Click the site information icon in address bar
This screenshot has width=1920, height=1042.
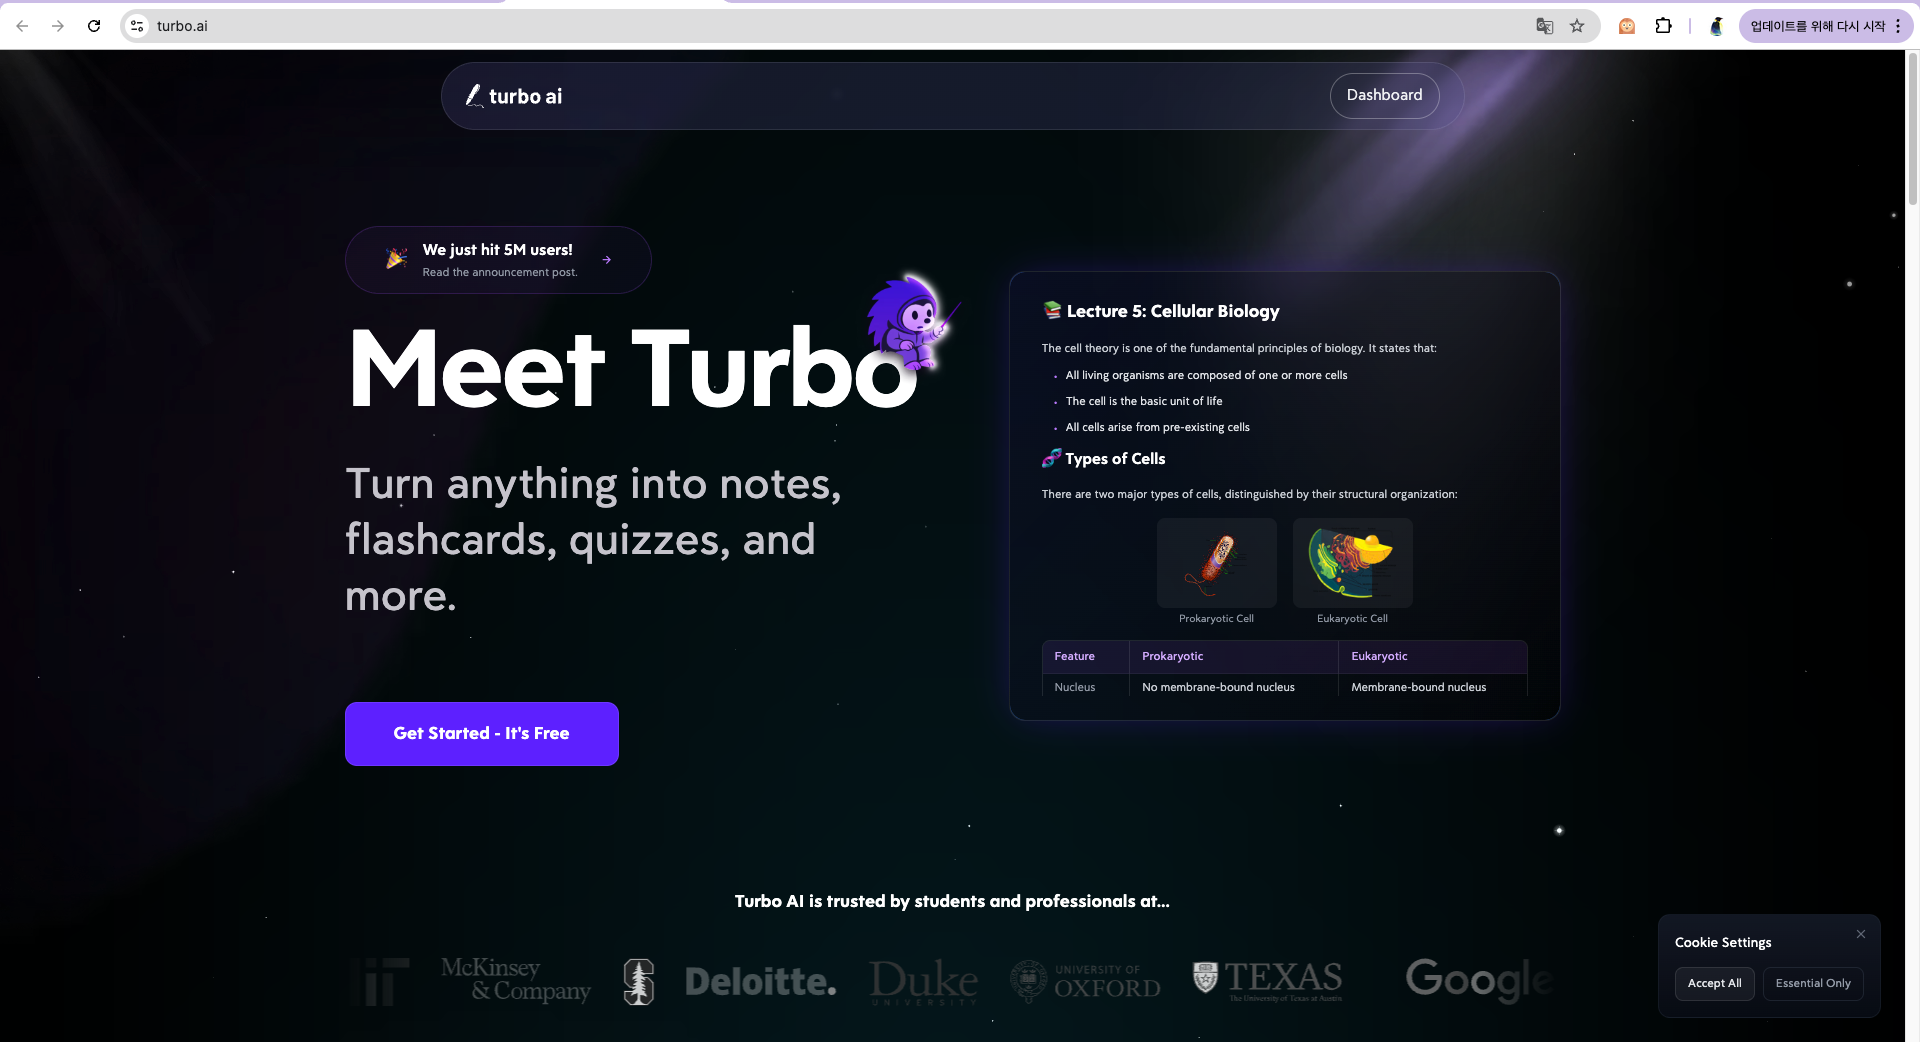pos(135,26)
